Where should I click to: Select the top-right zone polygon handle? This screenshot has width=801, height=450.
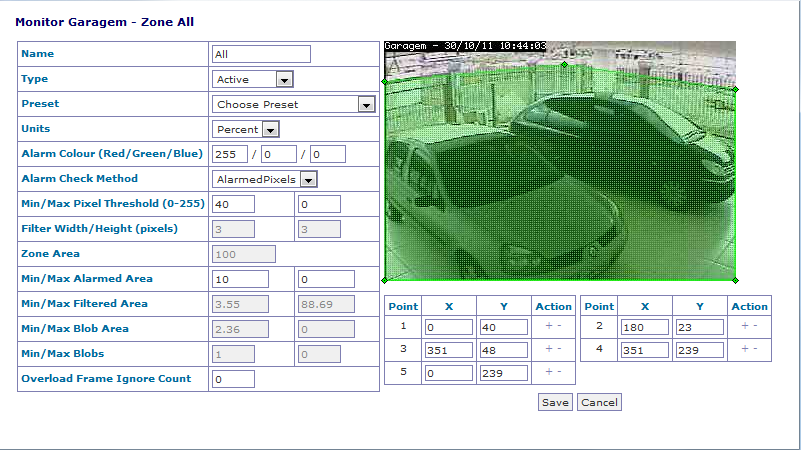coord(736,89)
